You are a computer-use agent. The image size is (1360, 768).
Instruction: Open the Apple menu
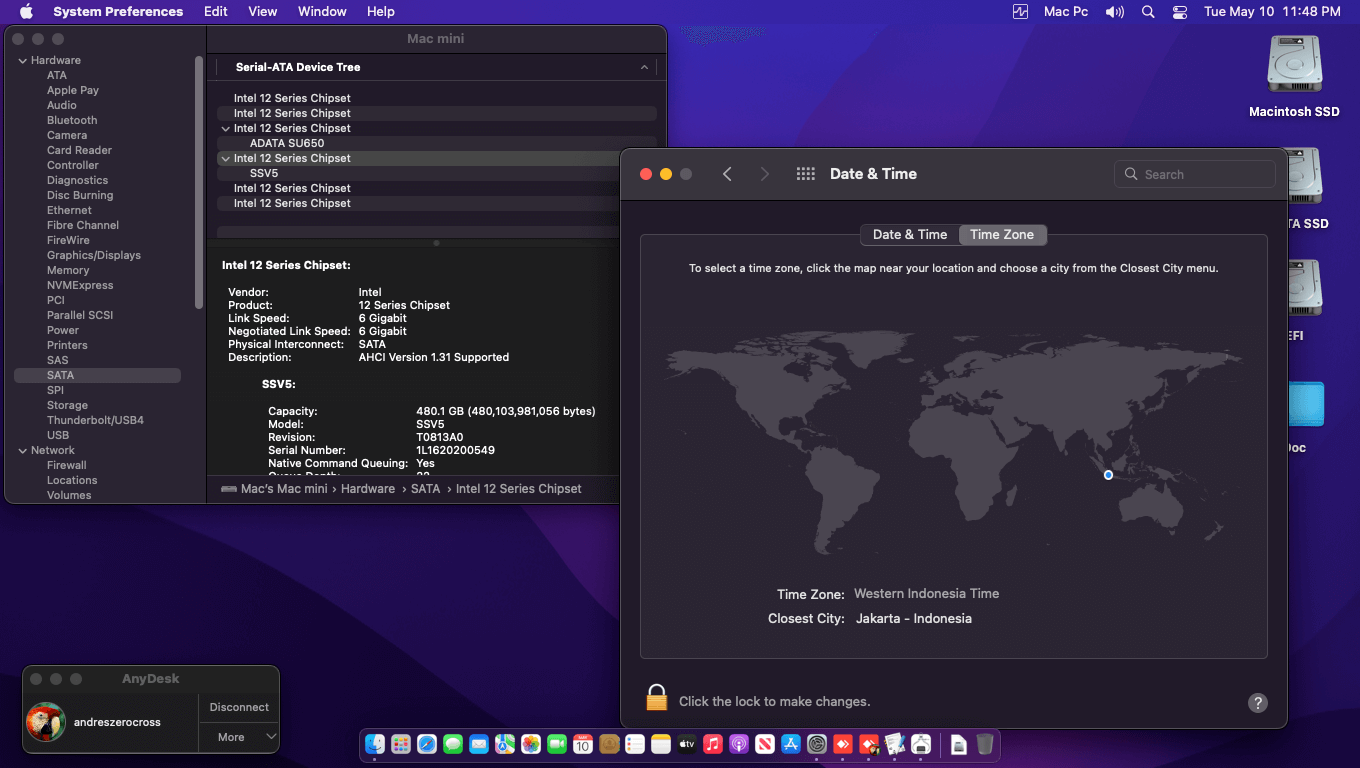point(26,12)
